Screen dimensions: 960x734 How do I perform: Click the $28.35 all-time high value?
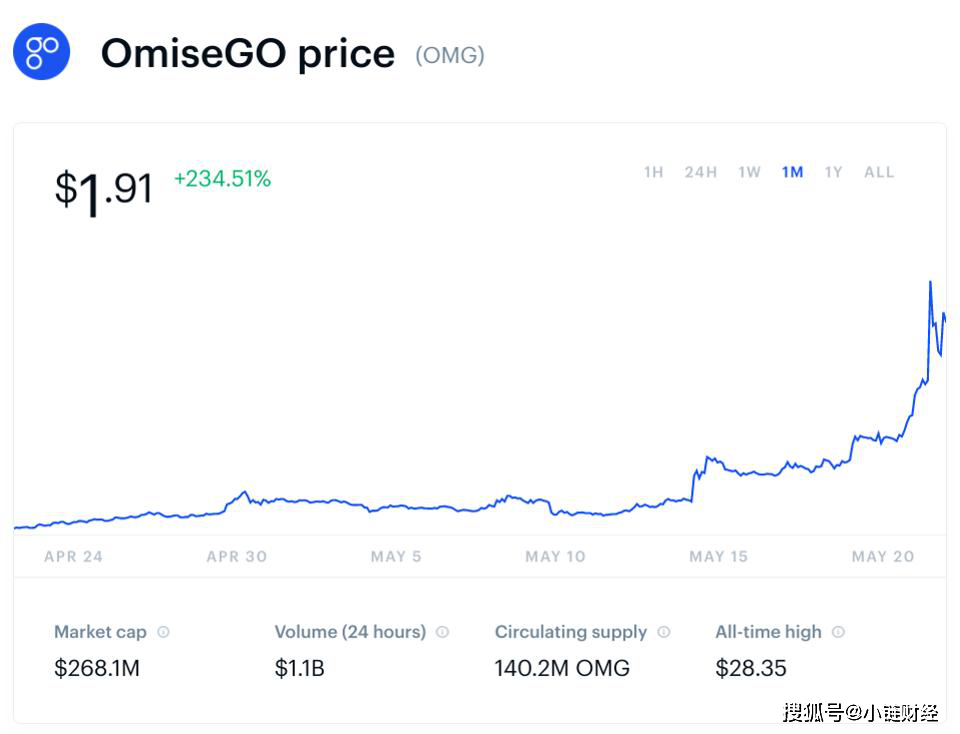pyautogui.click(x=751, y=668)
